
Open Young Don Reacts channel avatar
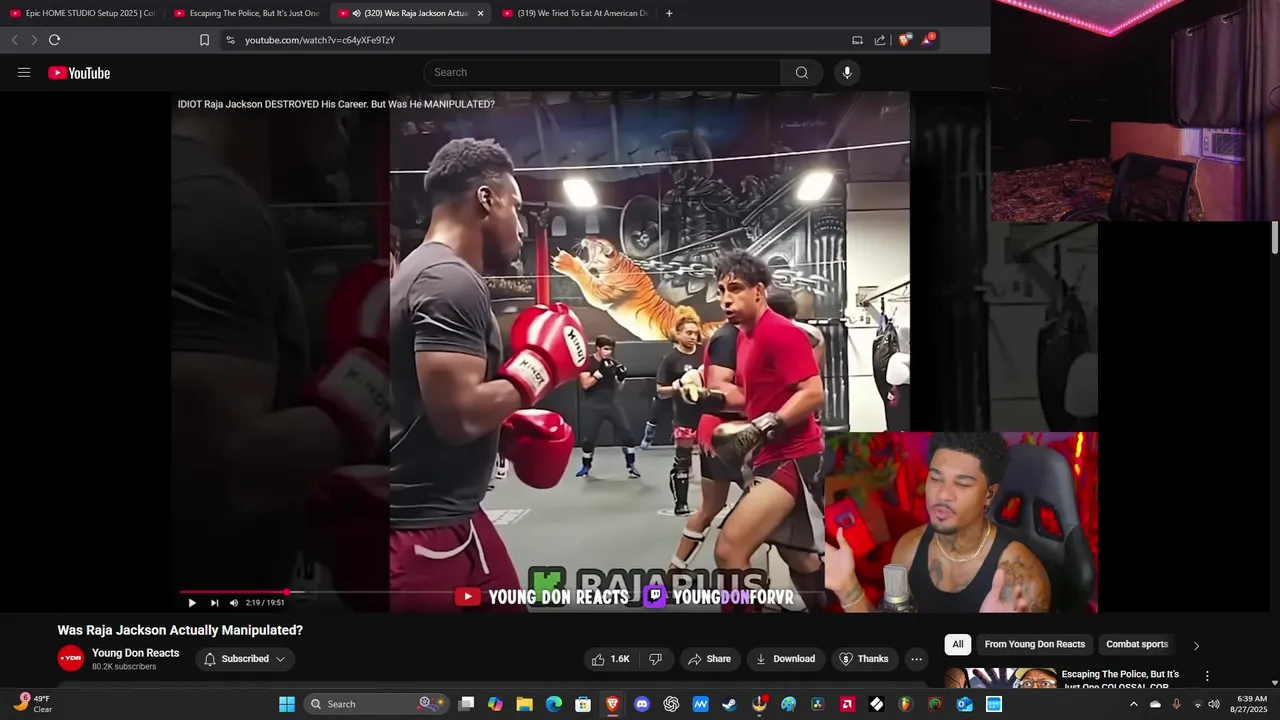[x=70, y=658]
